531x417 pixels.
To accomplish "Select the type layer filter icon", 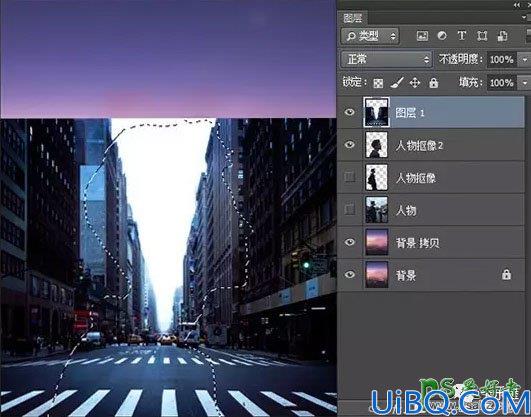I will point(462,36).
